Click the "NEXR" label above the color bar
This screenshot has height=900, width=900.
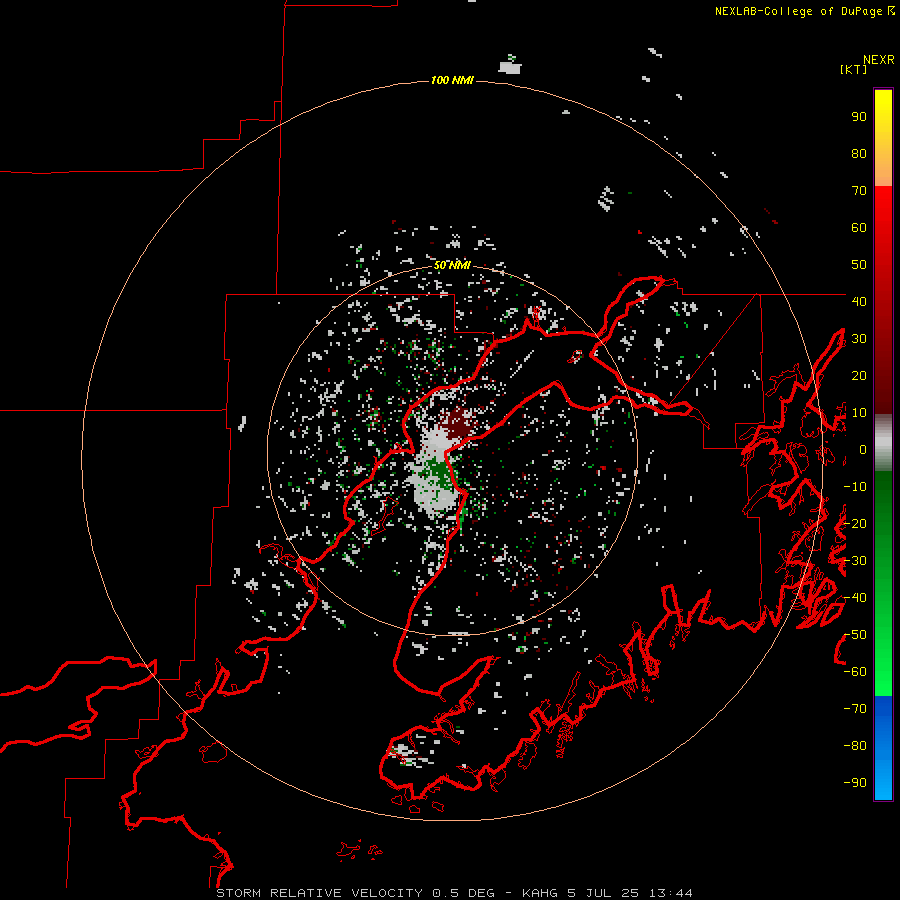click(879, 60)
